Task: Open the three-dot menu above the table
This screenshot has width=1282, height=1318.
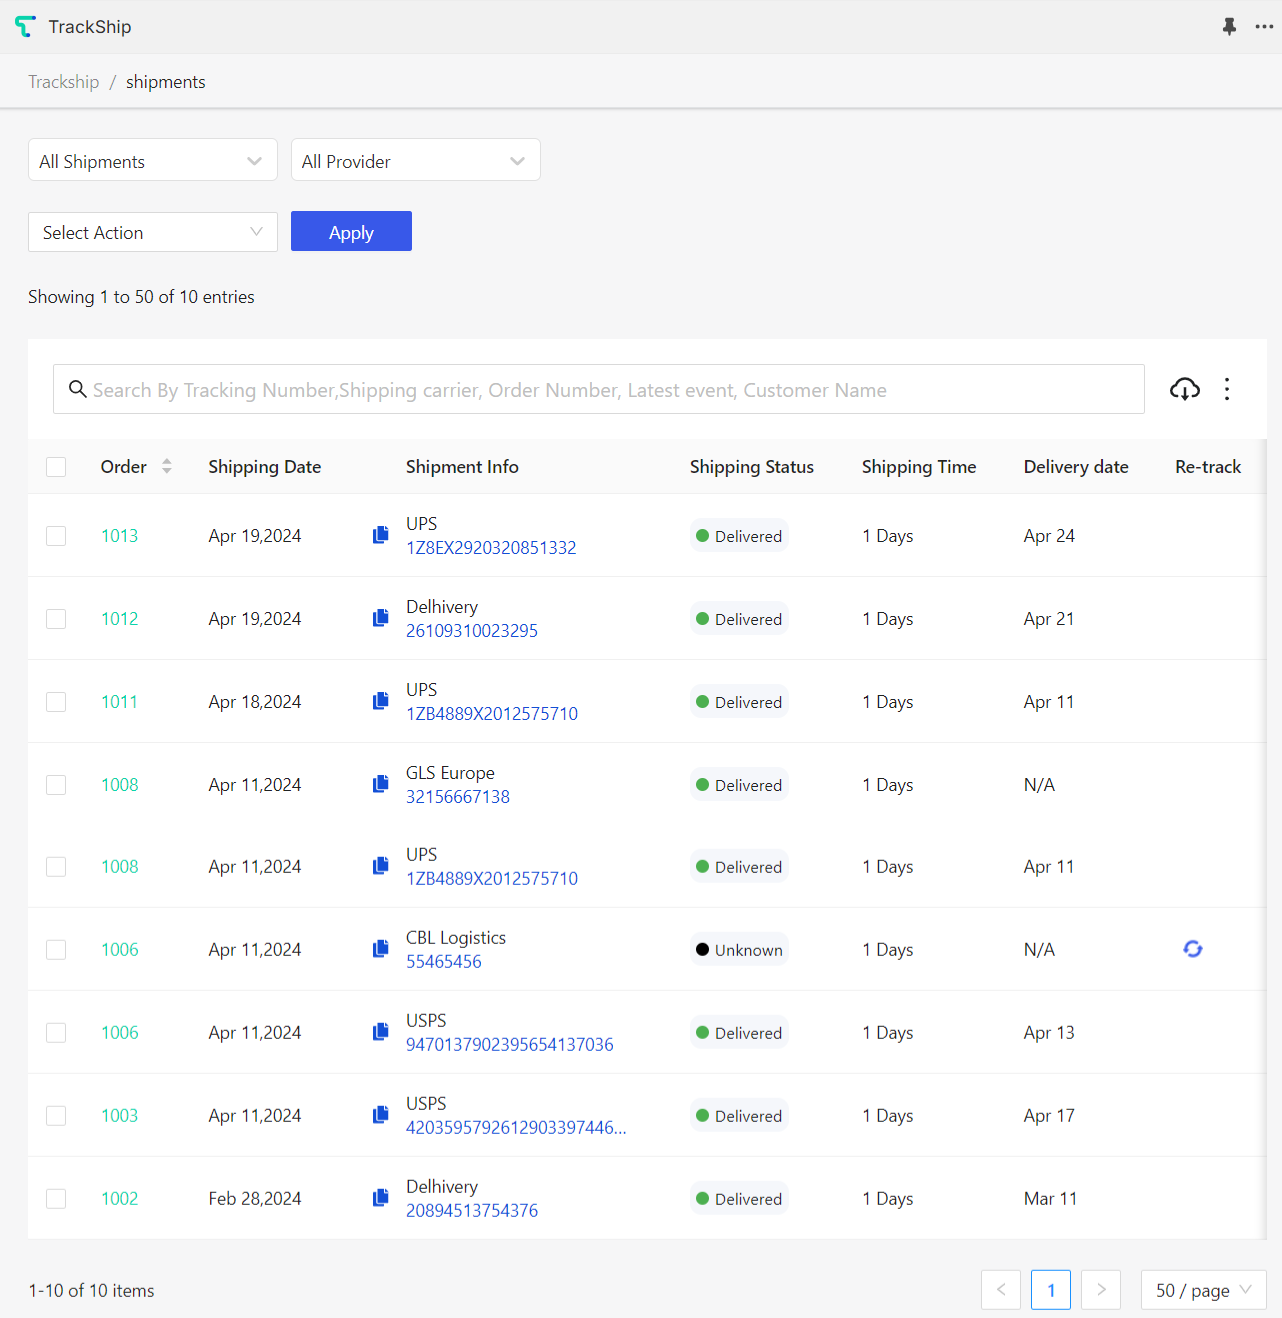Action: 1227,389
